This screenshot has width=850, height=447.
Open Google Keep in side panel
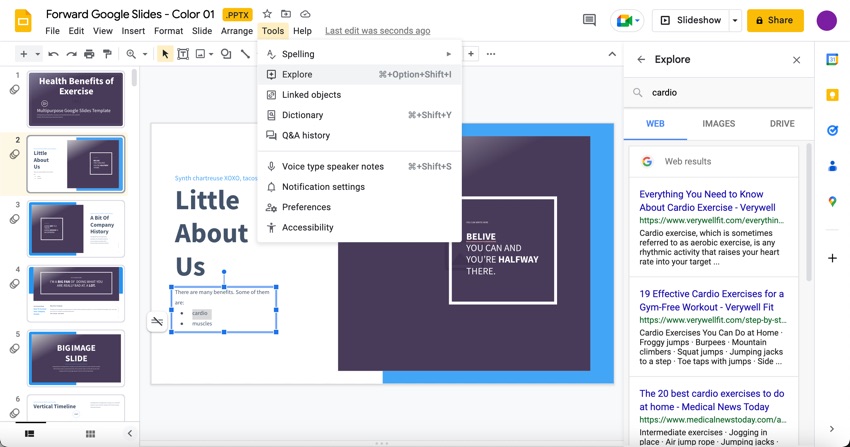click(x=832, y=95)
